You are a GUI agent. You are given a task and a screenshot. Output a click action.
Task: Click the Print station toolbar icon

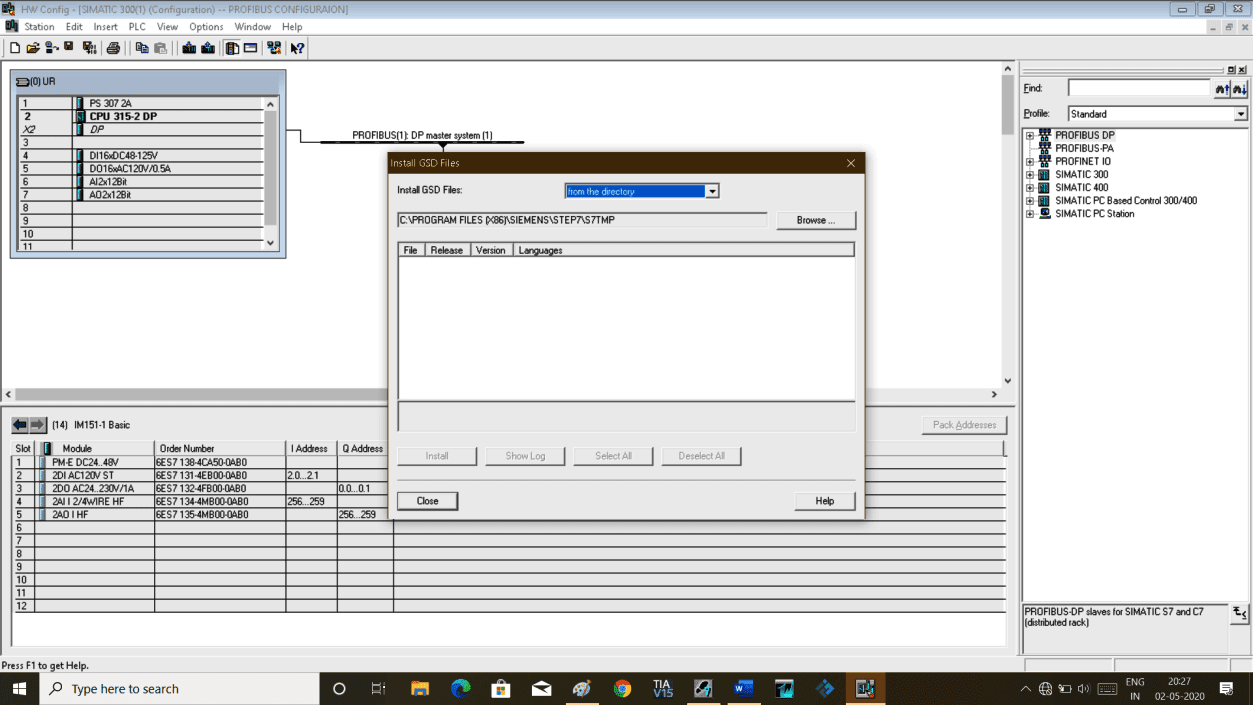pos(113,47)
